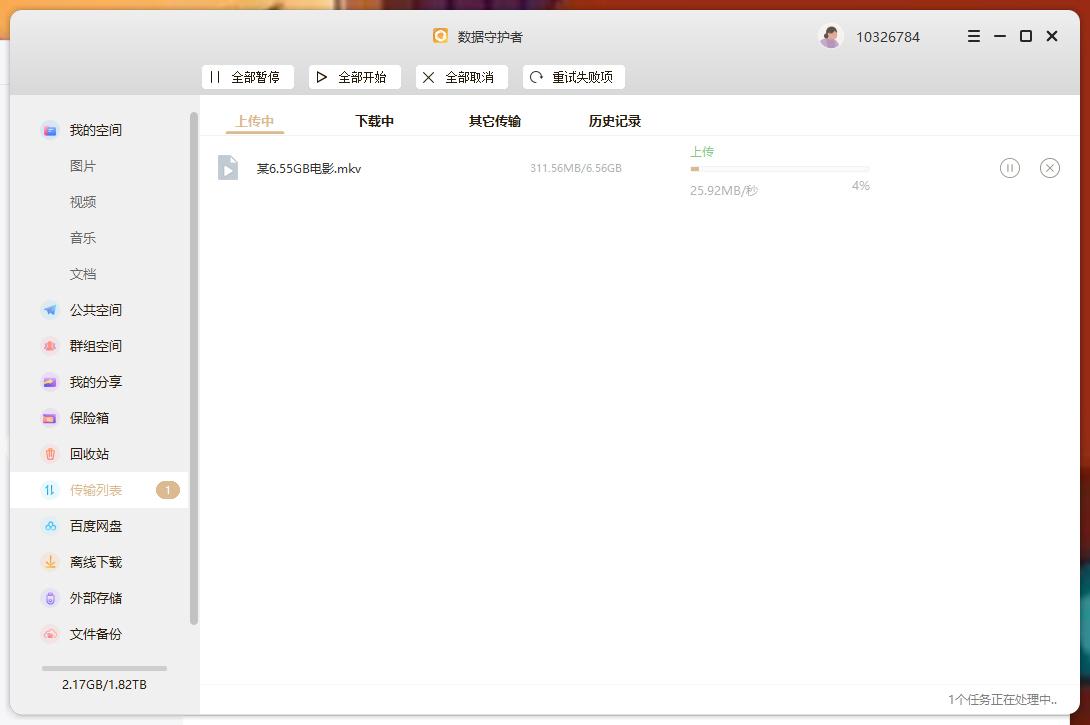Open the user avatar account menu
This screenshot has height=725, width=1090.
coord(830,36)
